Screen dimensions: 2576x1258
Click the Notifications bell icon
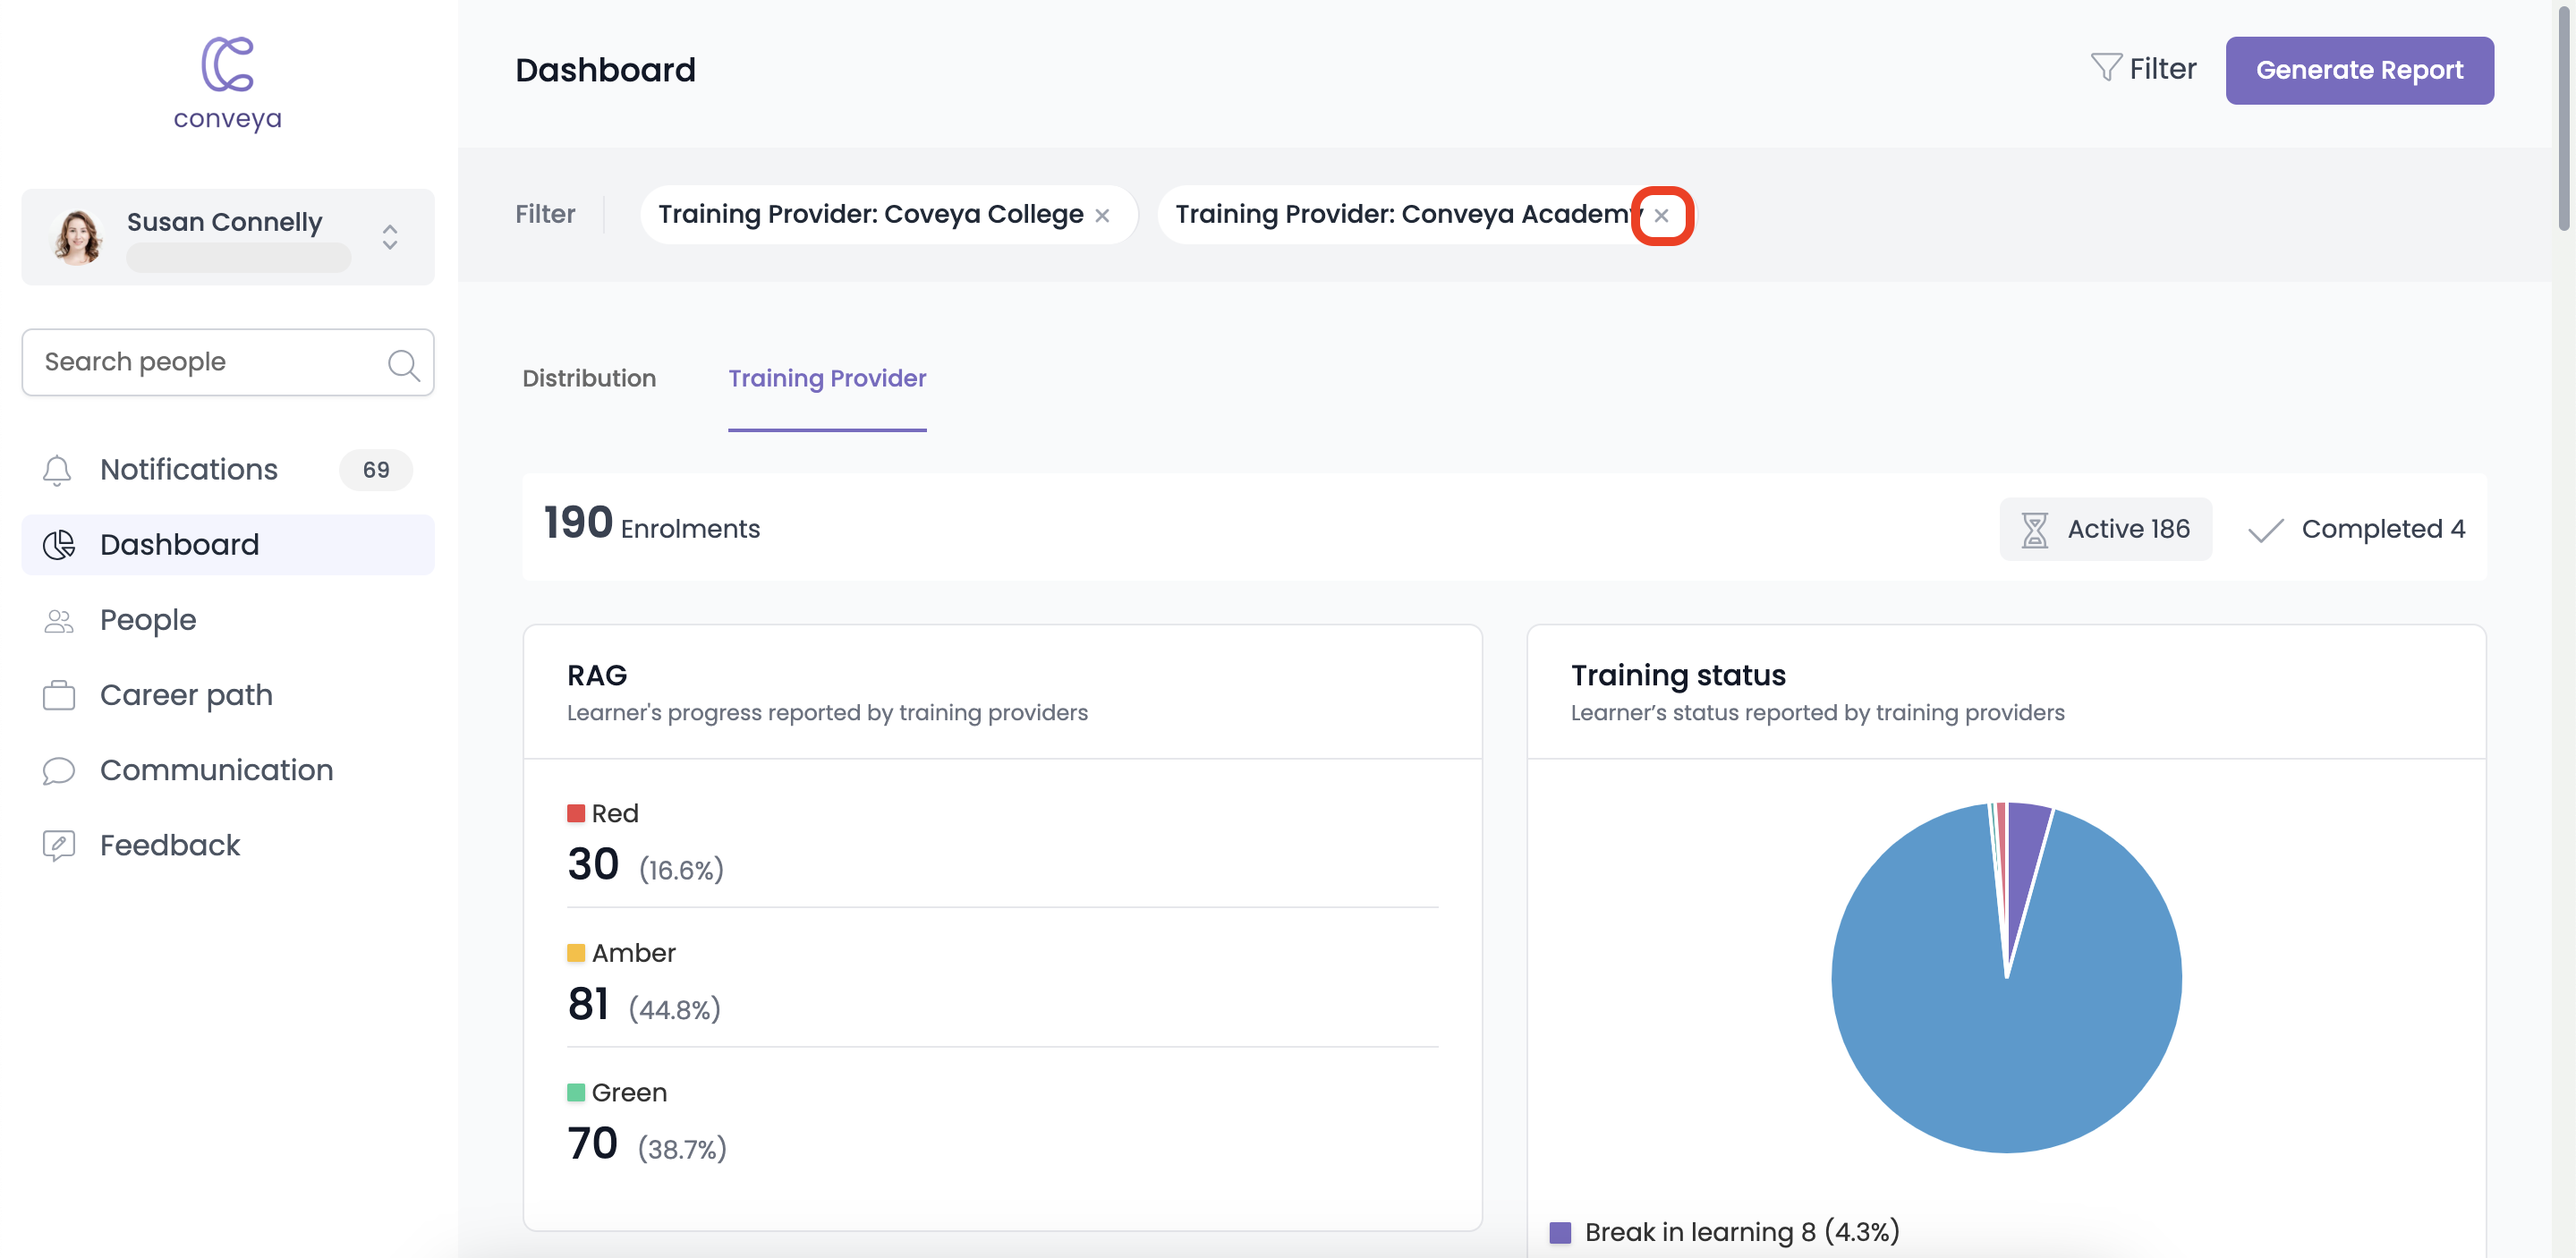tap(57, 470)
